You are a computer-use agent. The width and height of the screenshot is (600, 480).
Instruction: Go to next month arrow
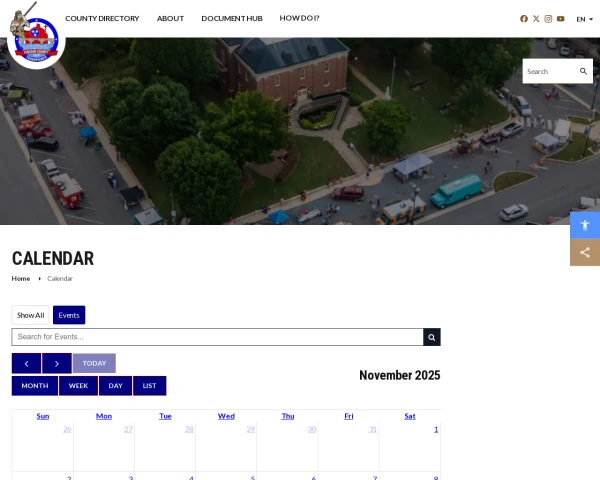tap(57, 363)
